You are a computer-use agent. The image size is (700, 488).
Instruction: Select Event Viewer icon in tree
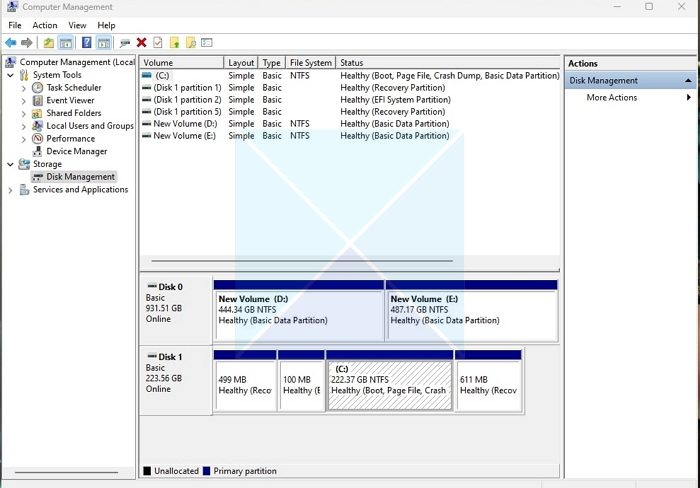tap(38, 100)
